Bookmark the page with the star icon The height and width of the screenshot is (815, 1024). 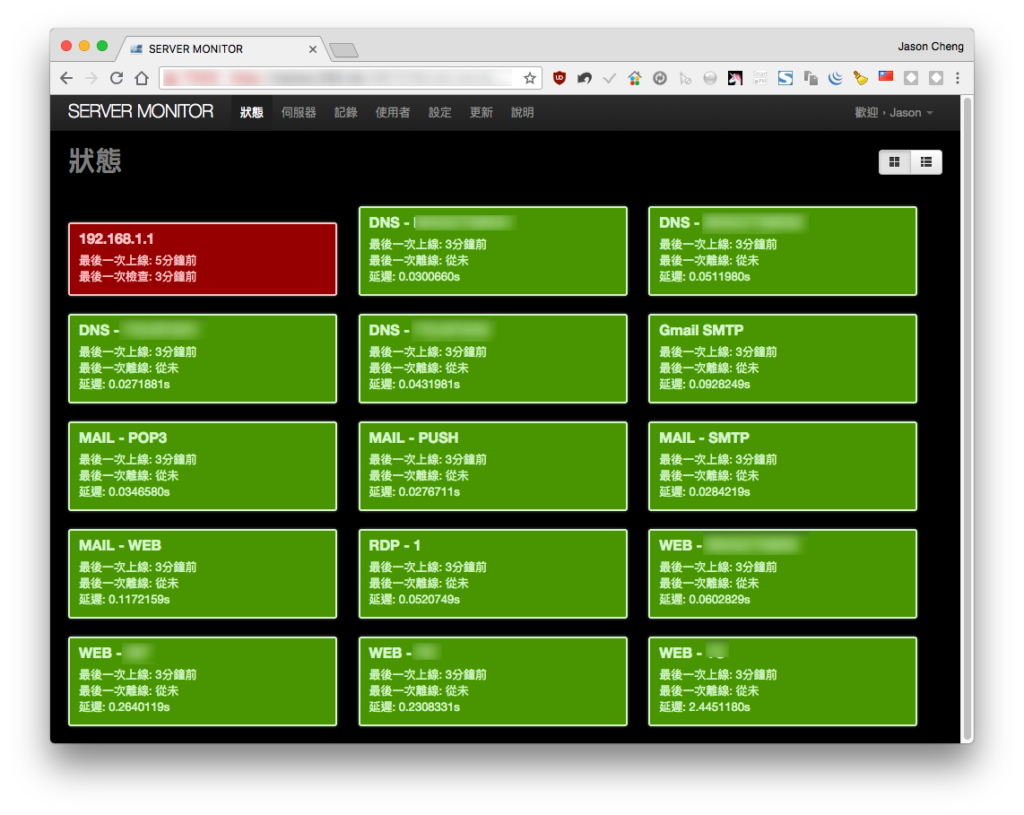click(x=530, y=78)
